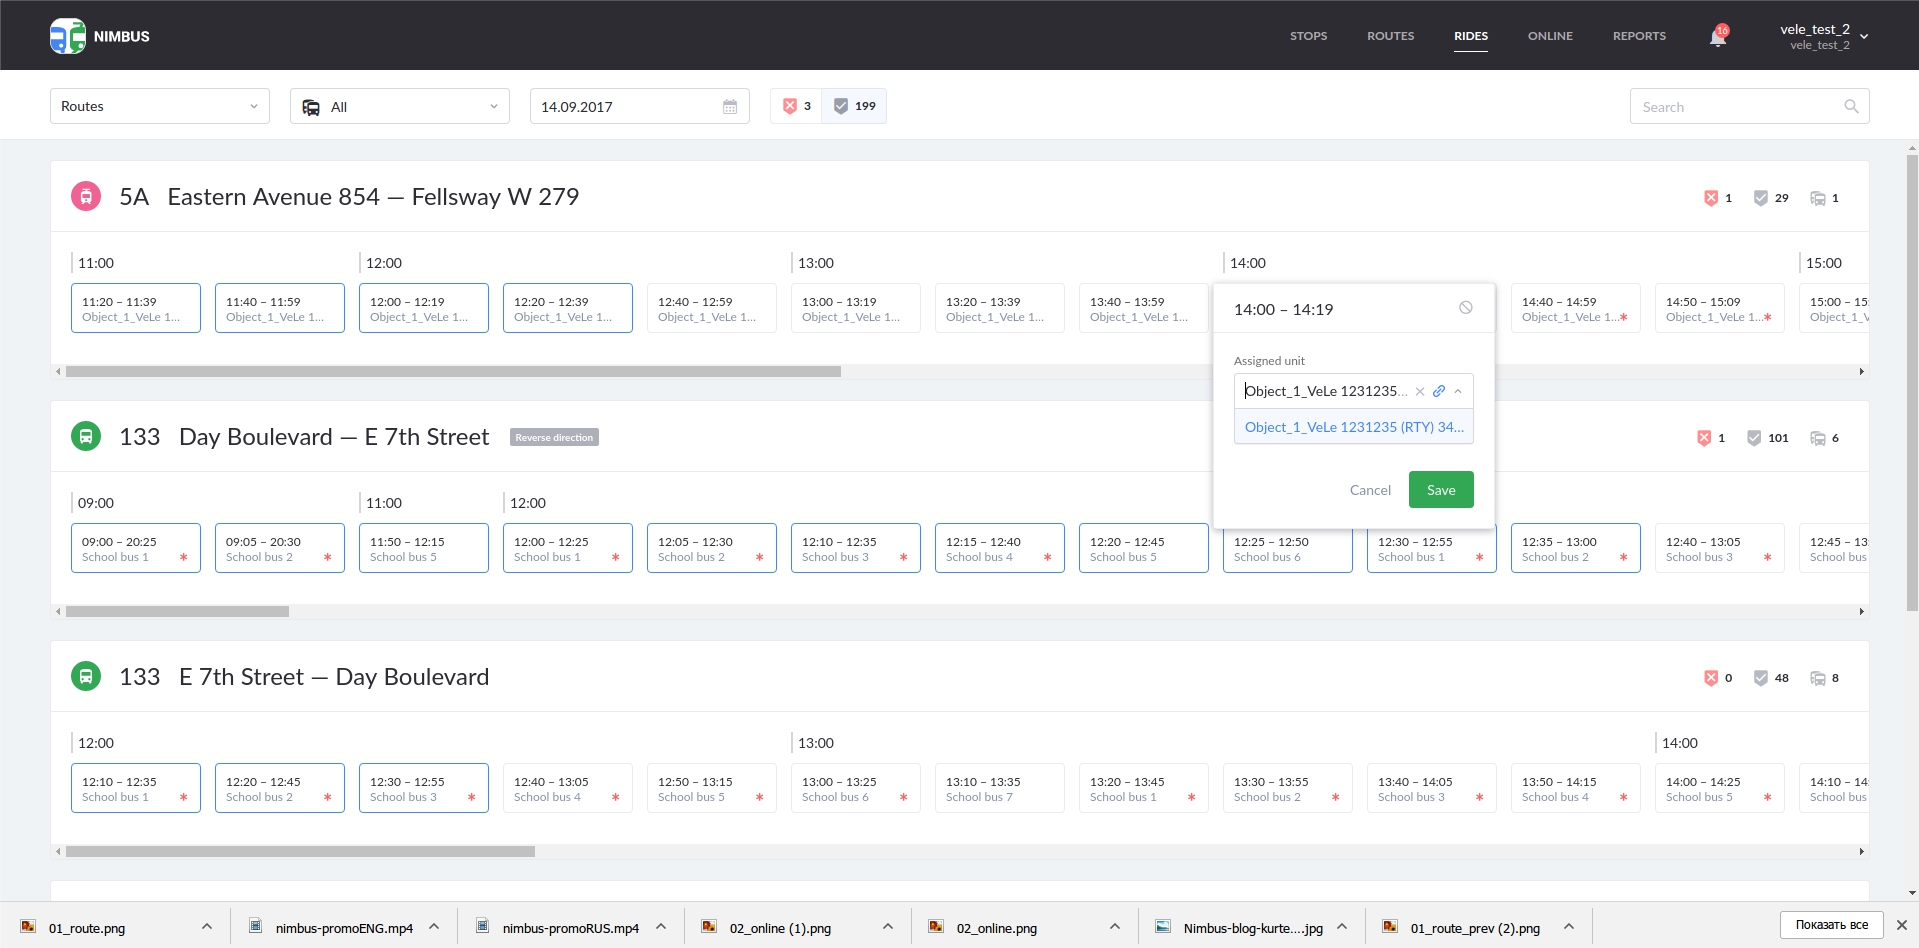
Task: Click the notification bell icon
Action: click(1717, 37)
